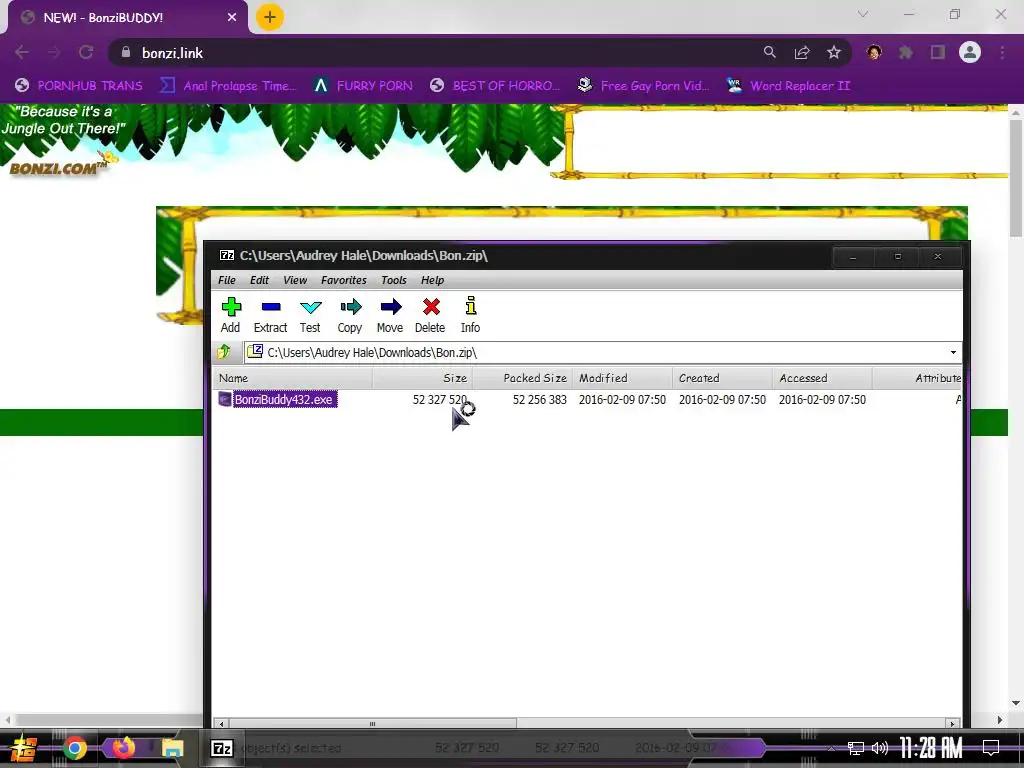
Task: Open the Help menu
Action: (432, 280)
